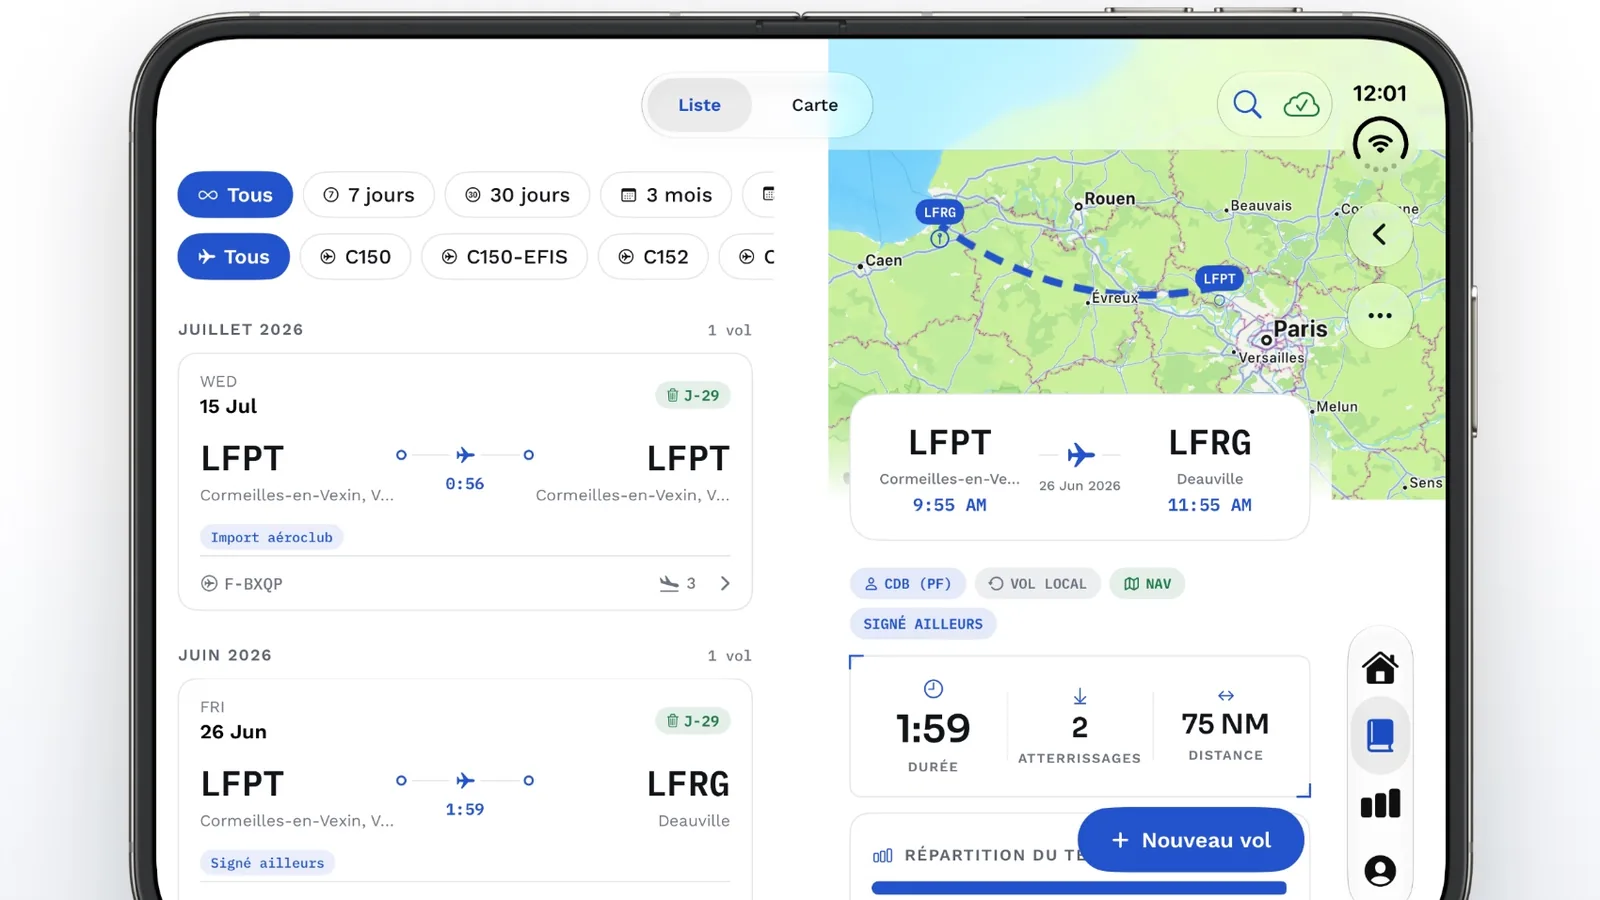The image size is (1600, 900).
Task: Tap the J-29 badge on 15 Jul flight
Action: coord(693,395)
